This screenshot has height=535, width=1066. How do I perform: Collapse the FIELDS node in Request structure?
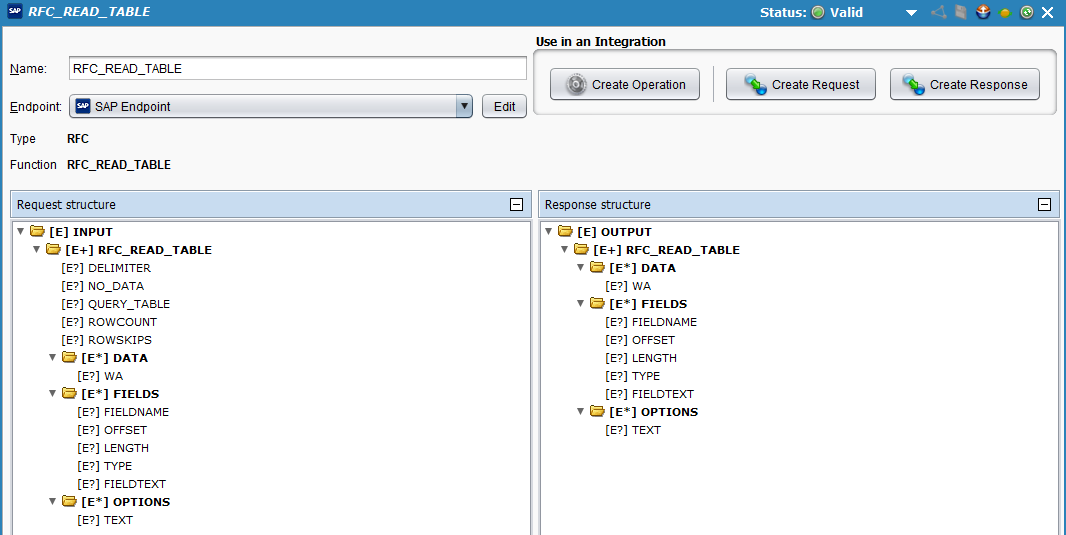(x=52, y=394)
